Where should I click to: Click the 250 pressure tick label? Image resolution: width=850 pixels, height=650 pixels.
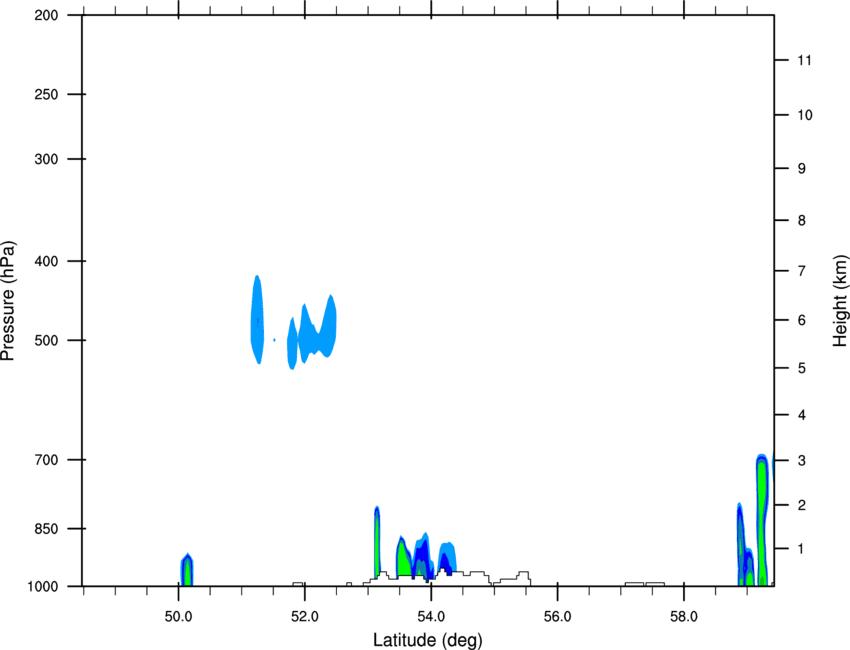(46, 94)
